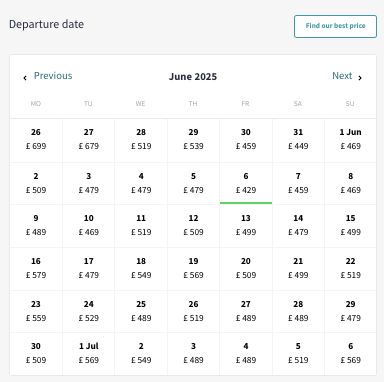Choose 30 June departure at £509
The height and width of the screenshot is (382, 384).
(x=36, y=354)
